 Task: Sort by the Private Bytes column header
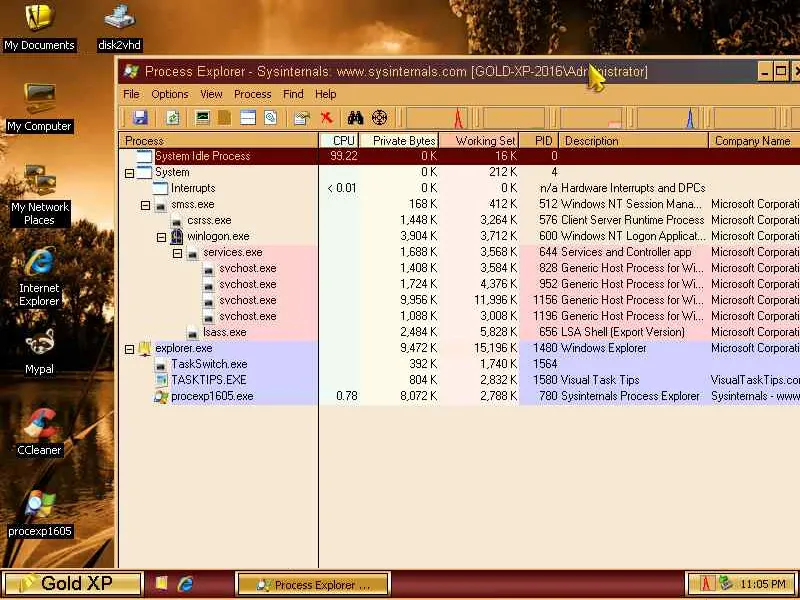(x=399, y=141)
